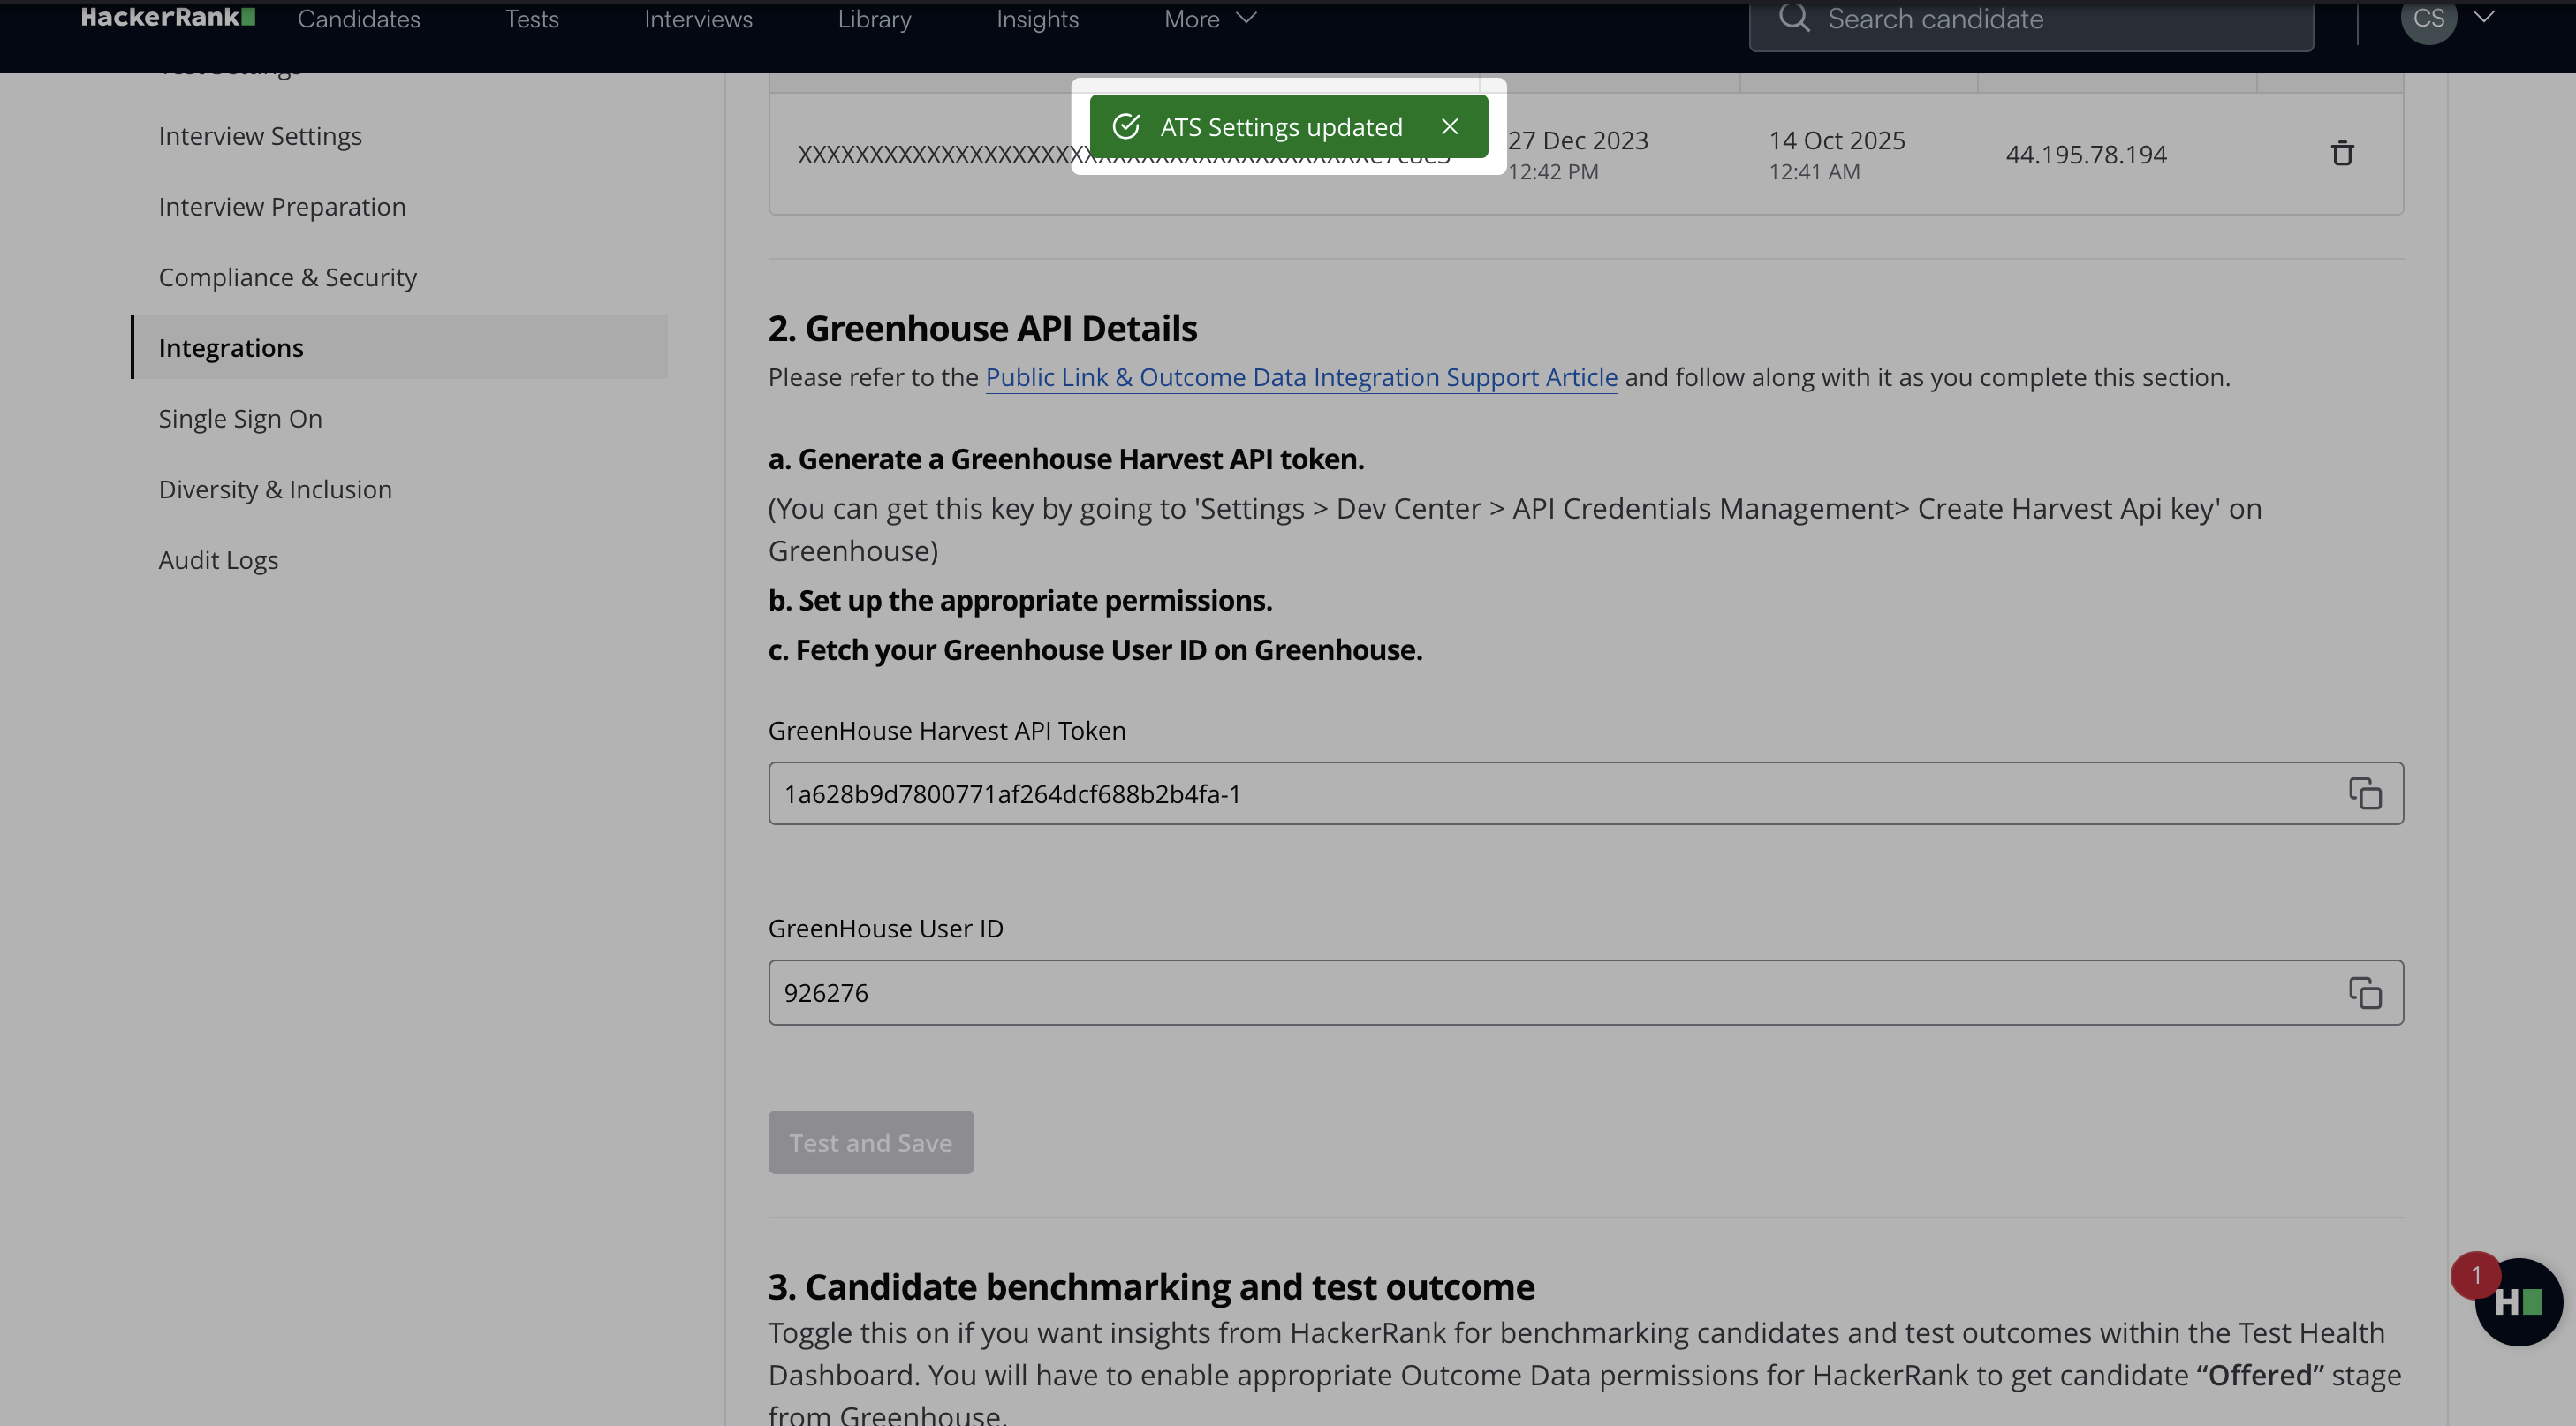The height and width of the screenshot is (1426, 2576).
Task: Select Single Sign On in sidebar
Action: tap(240, 418)
